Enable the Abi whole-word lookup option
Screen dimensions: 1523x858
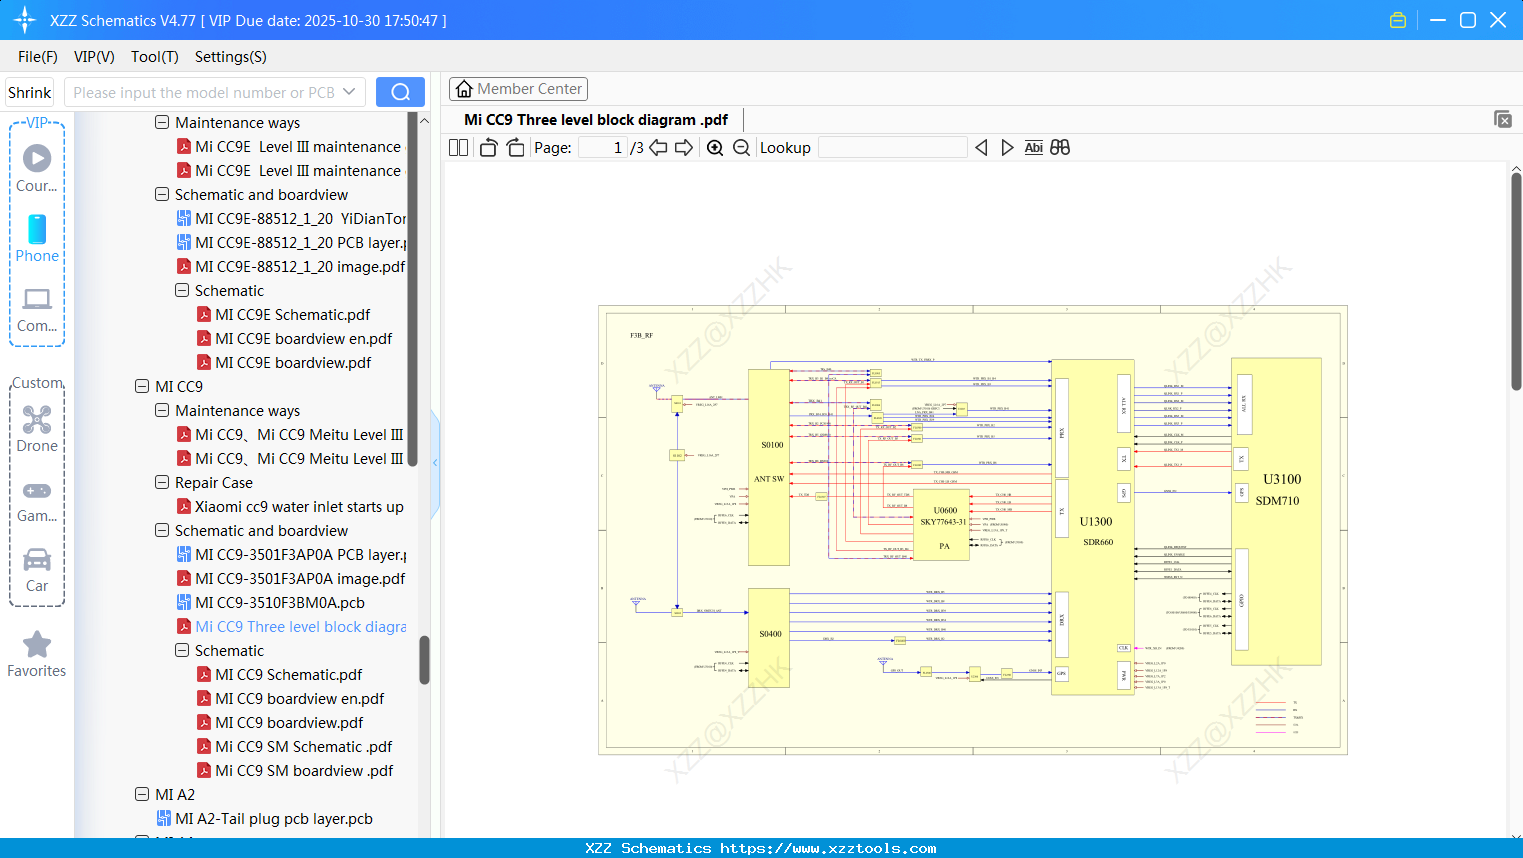click(x=1033, y=147)
